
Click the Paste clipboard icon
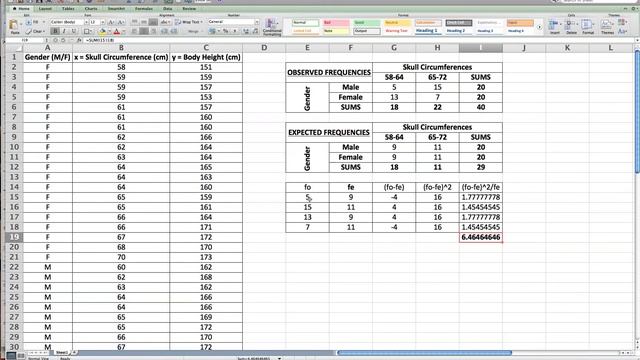pos(14,25)
